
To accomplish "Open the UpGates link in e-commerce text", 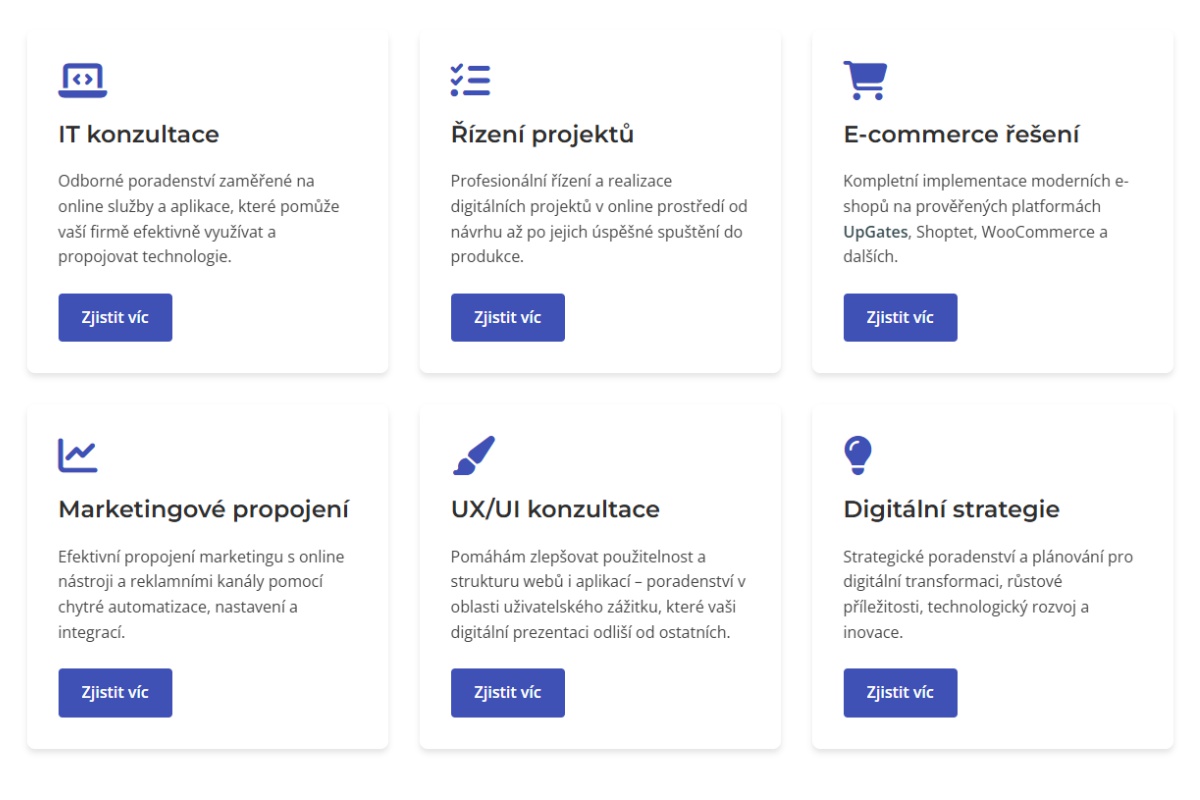I will coord(875,232).
